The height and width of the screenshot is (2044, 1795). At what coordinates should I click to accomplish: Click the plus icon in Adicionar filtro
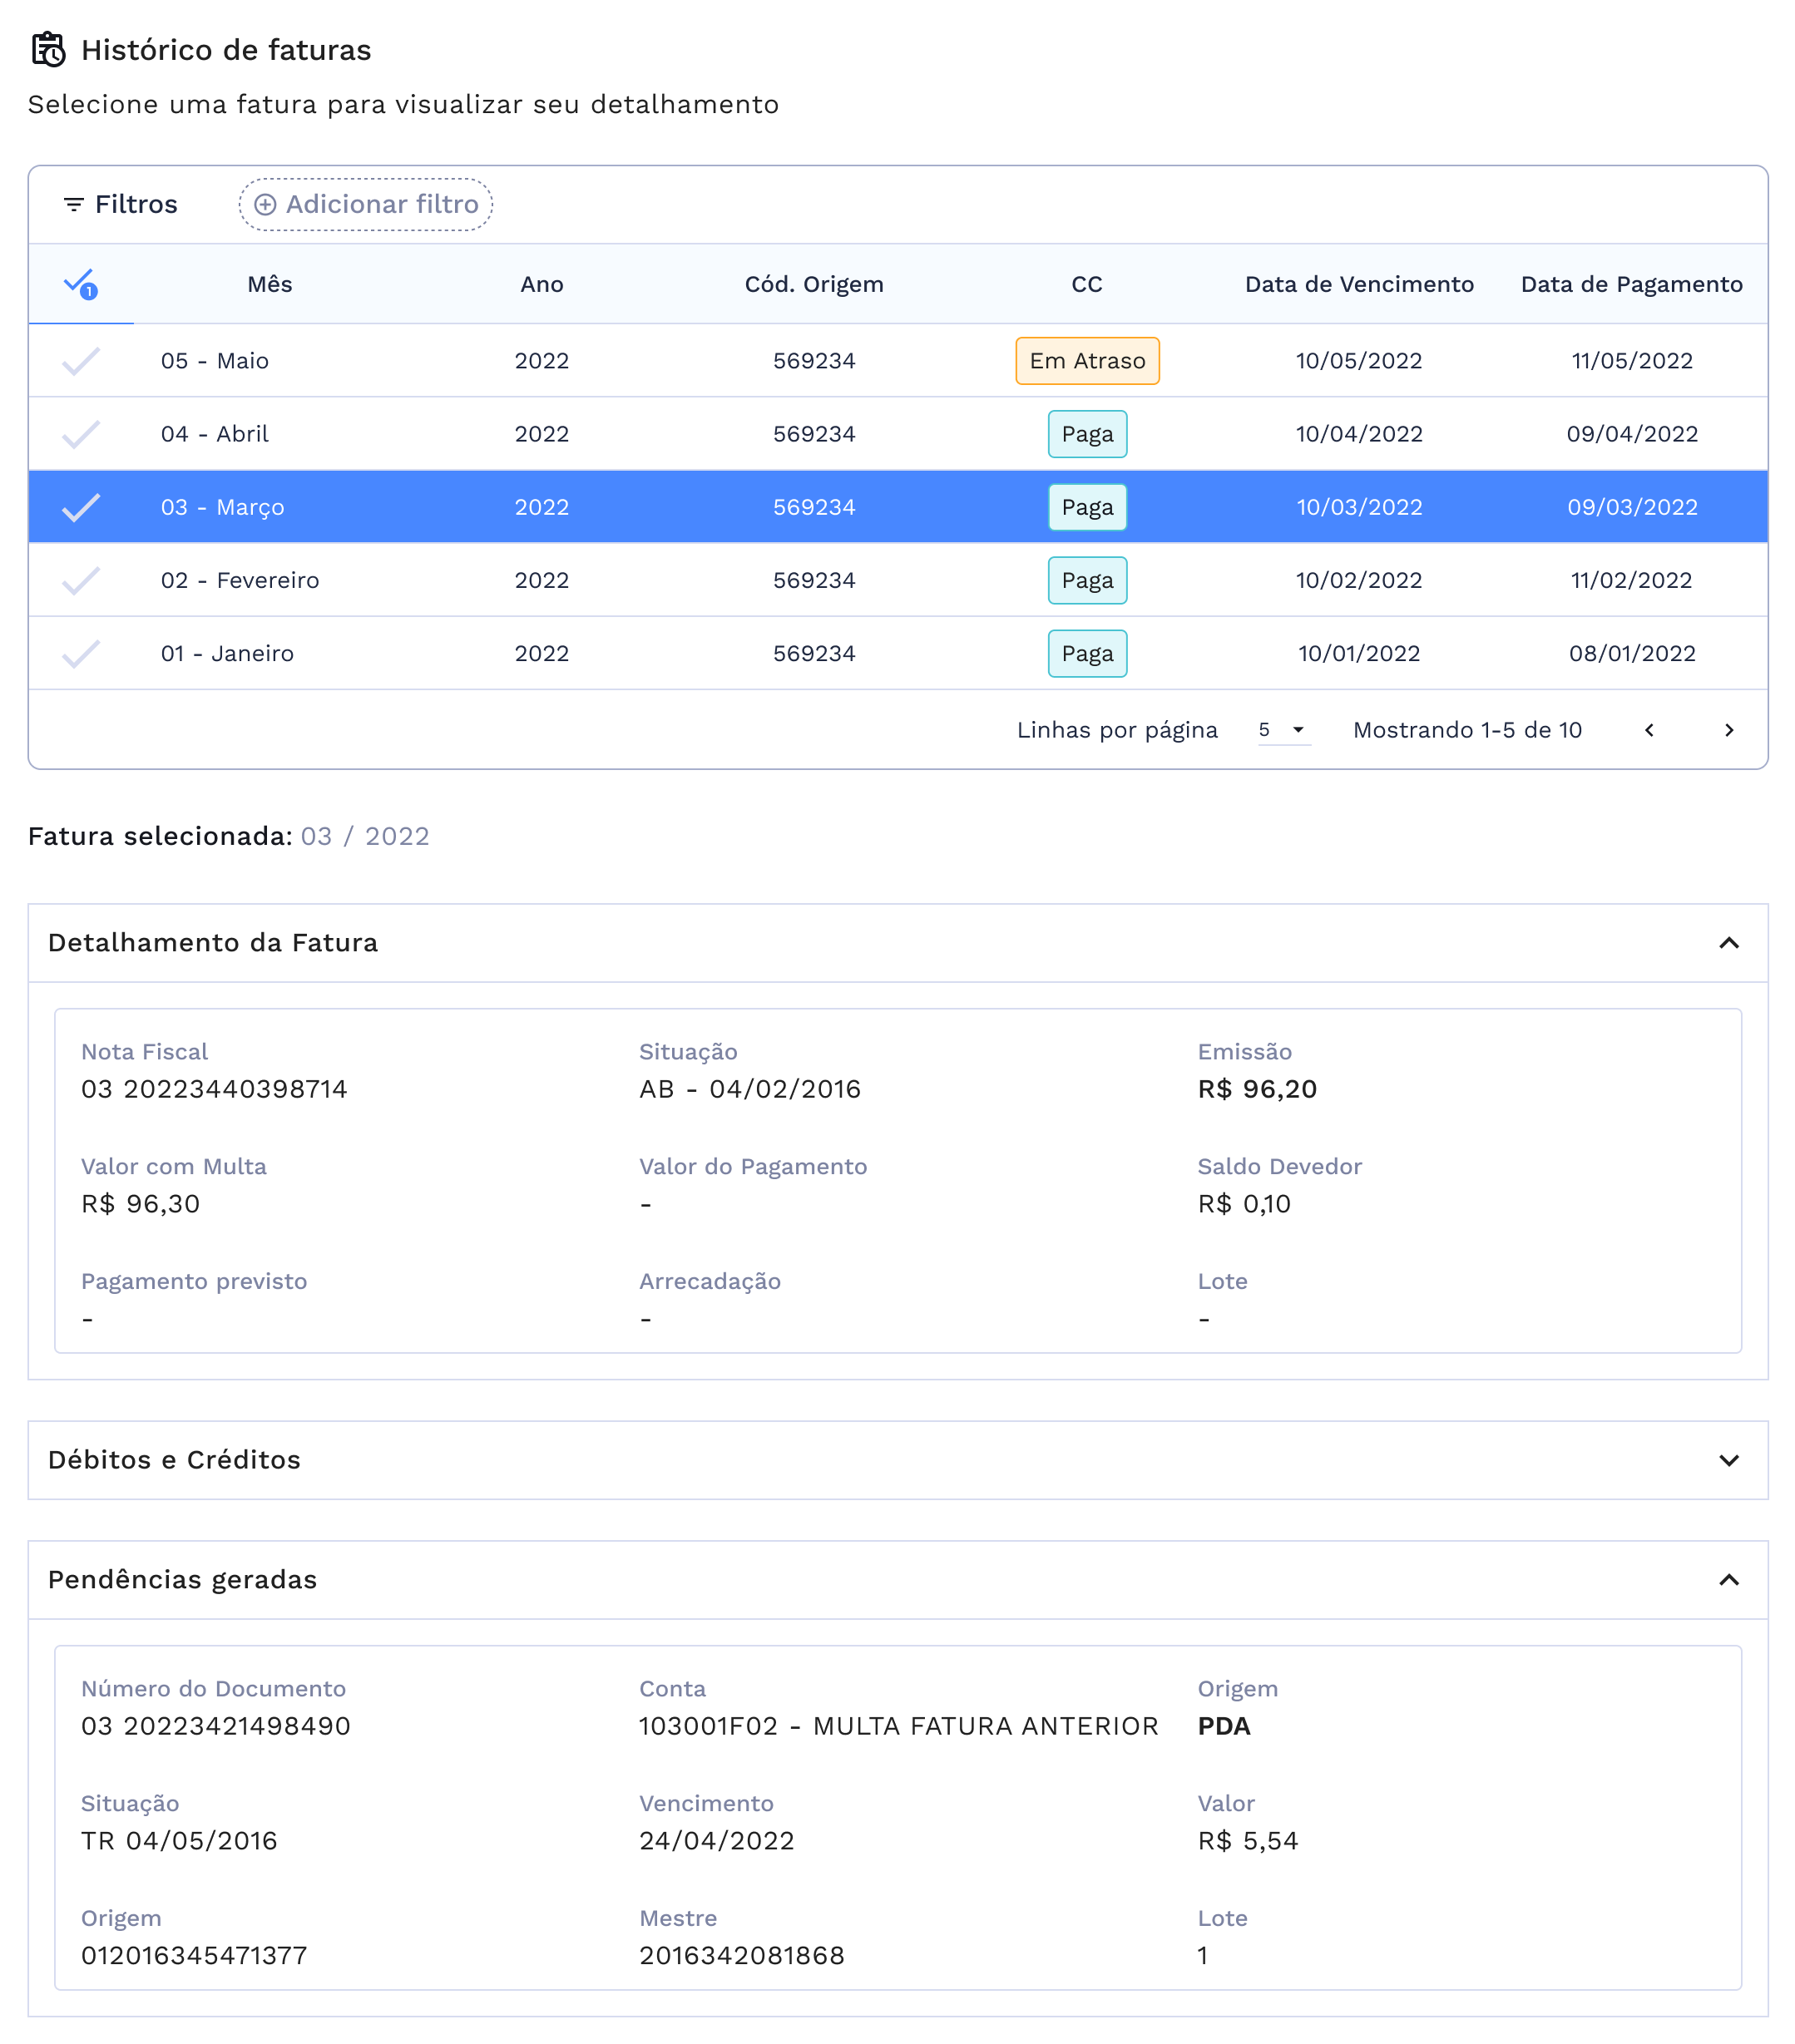[x=265, y=205]
